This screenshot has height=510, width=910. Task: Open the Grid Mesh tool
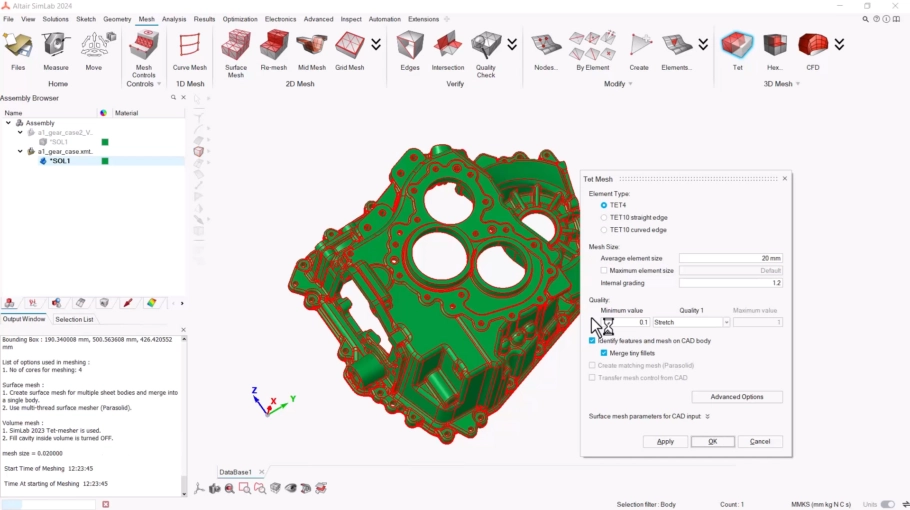click(x=349, y=51)
